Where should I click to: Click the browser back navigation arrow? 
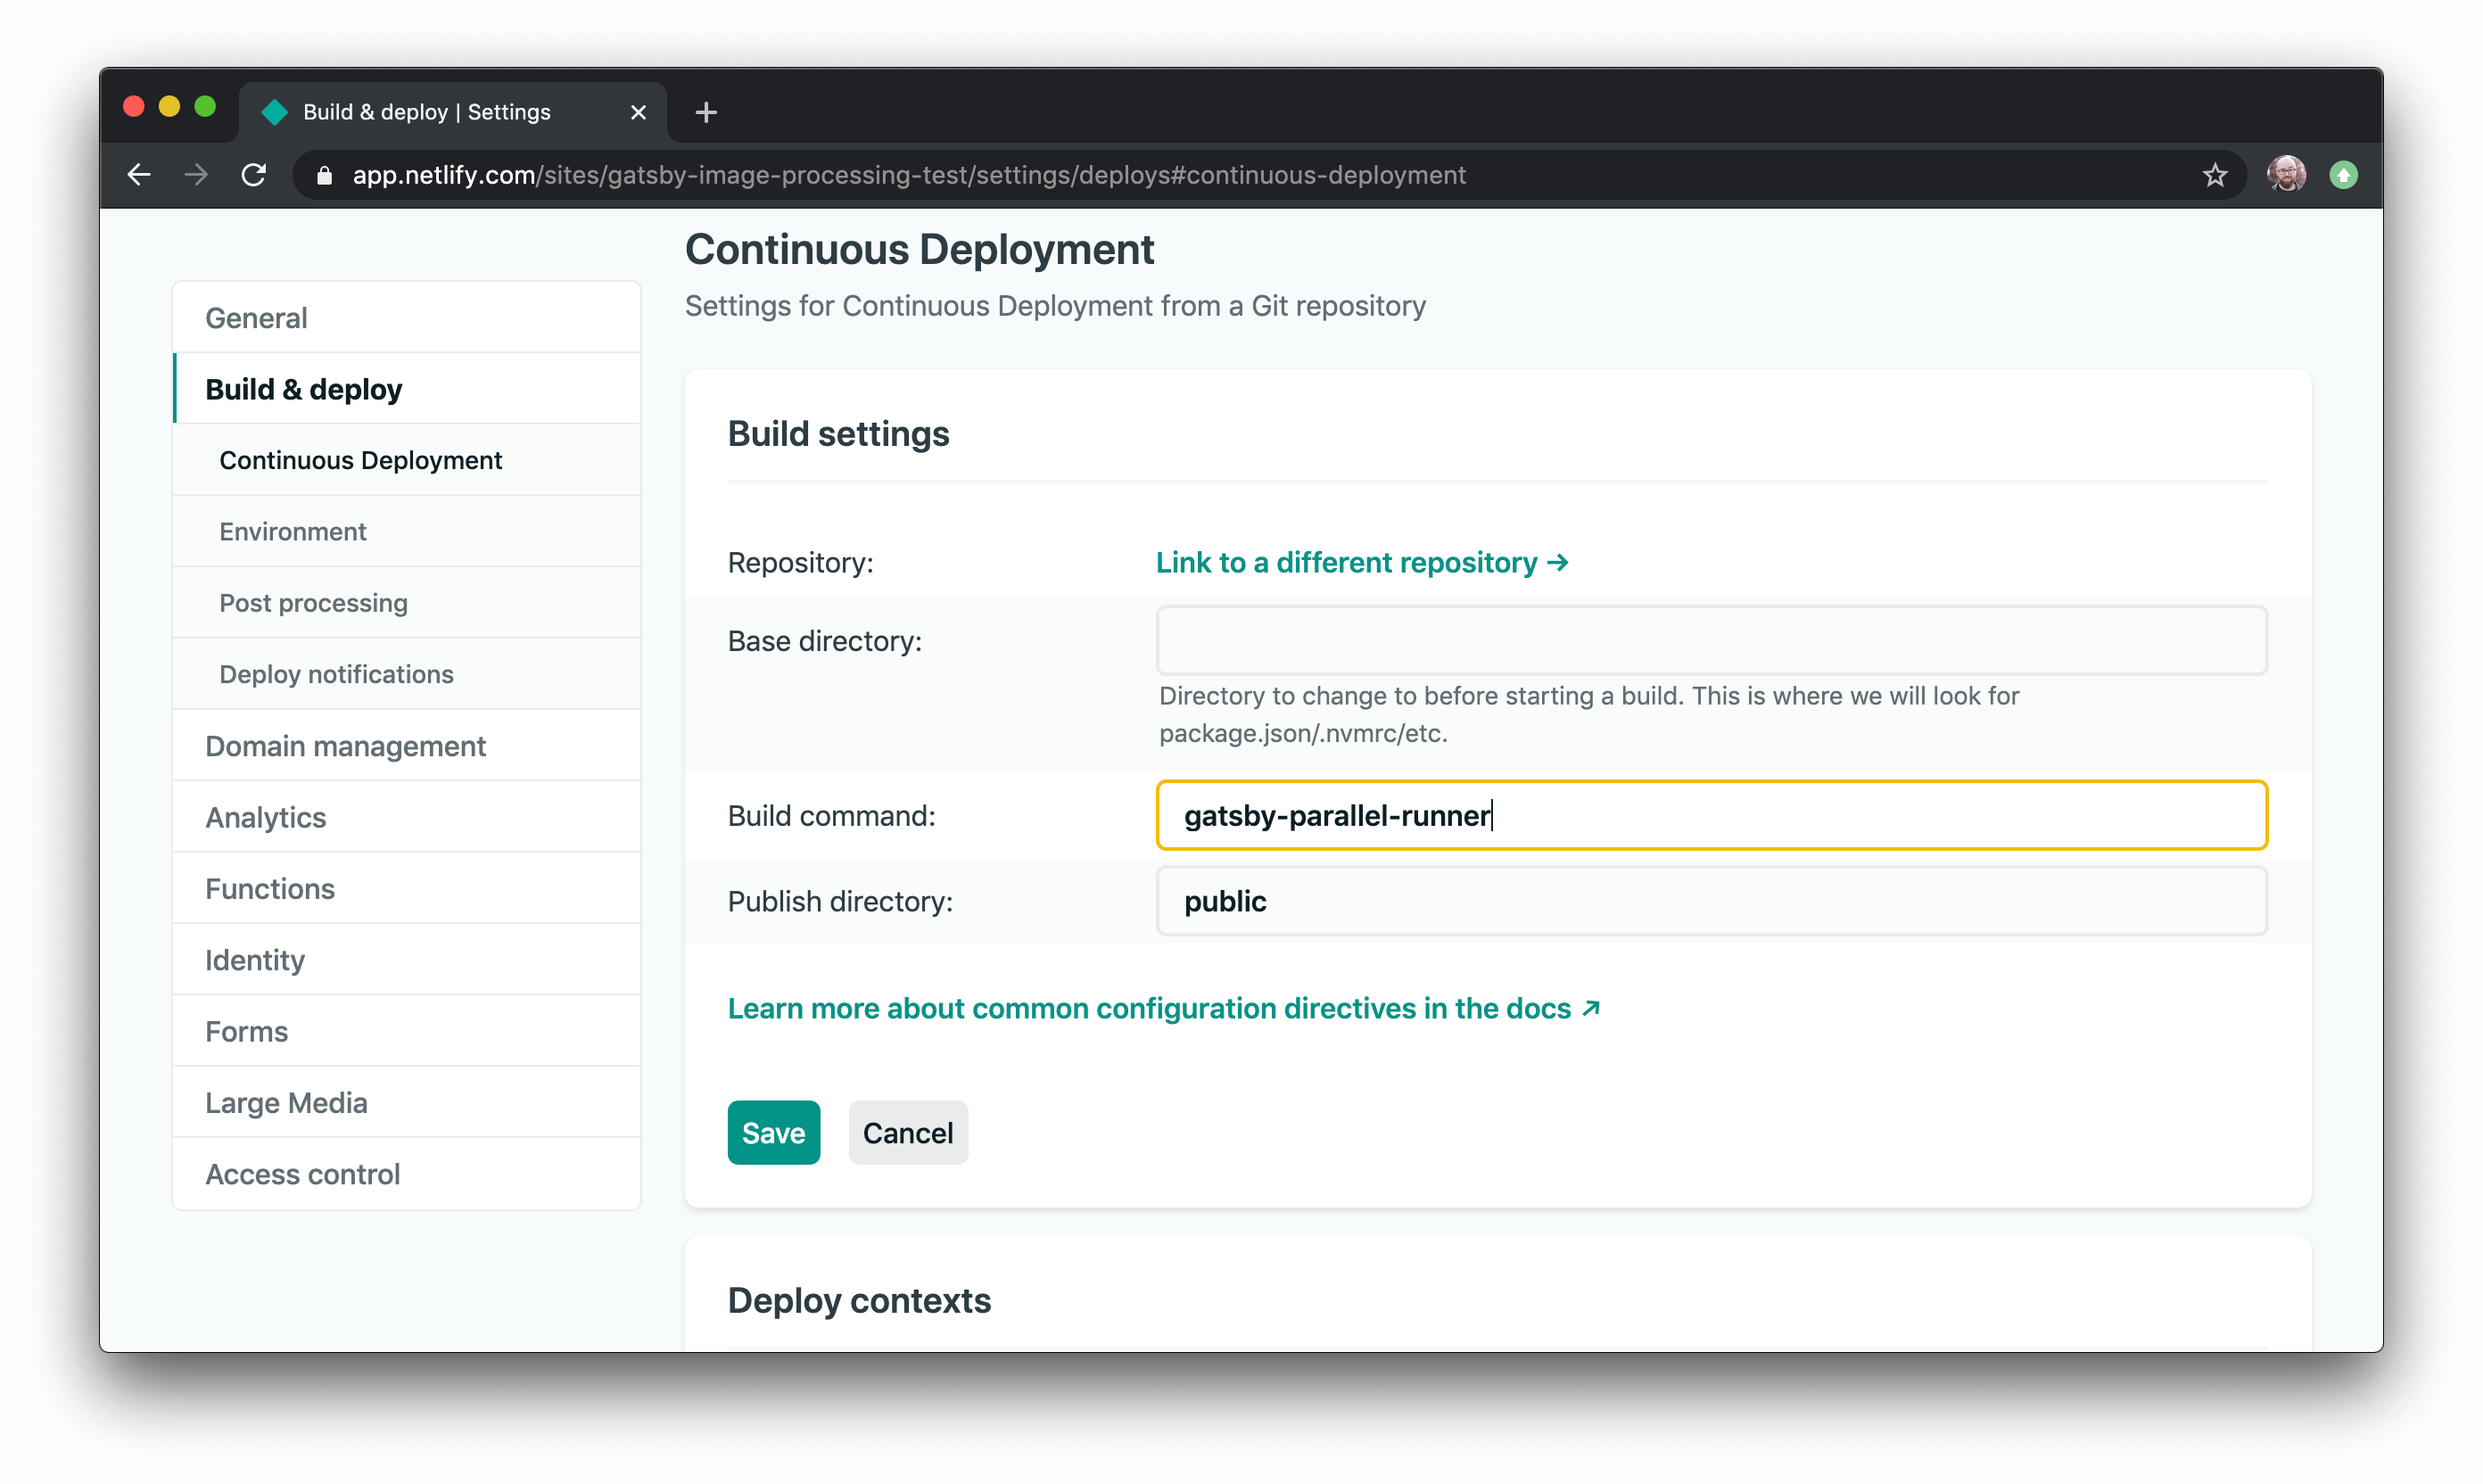pos(137,173)
